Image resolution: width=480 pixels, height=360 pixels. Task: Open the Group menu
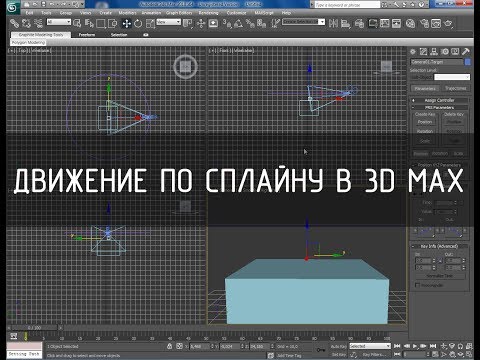click(x=66, y=13)
